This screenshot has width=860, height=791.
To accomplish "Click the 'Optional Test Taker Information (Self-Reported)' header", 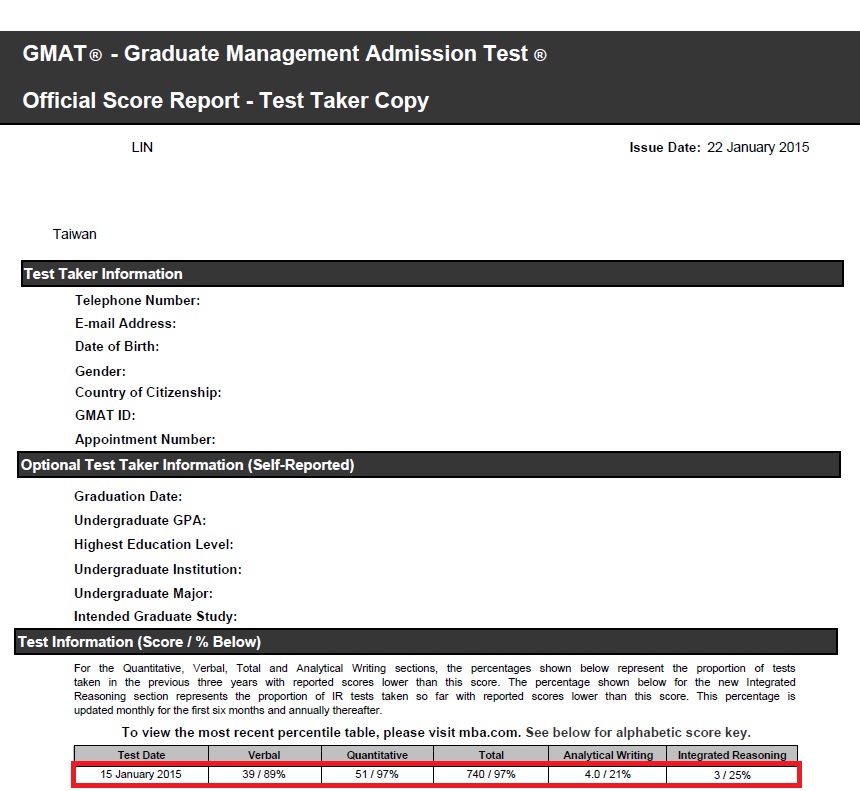I will 429,465.
